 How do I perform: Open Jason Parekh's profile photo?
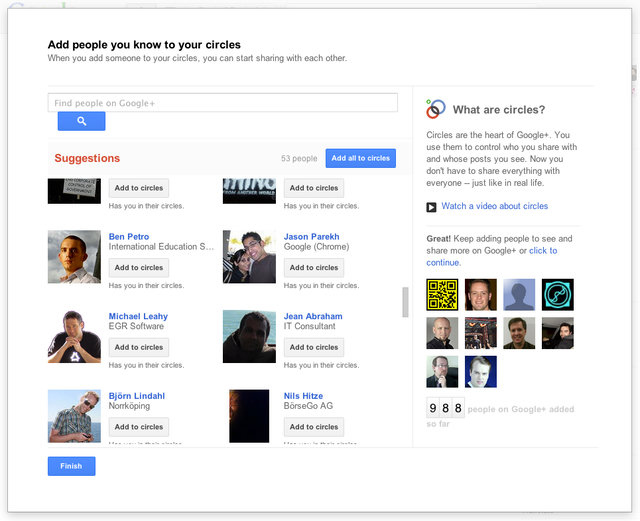(x=249, y=257)
